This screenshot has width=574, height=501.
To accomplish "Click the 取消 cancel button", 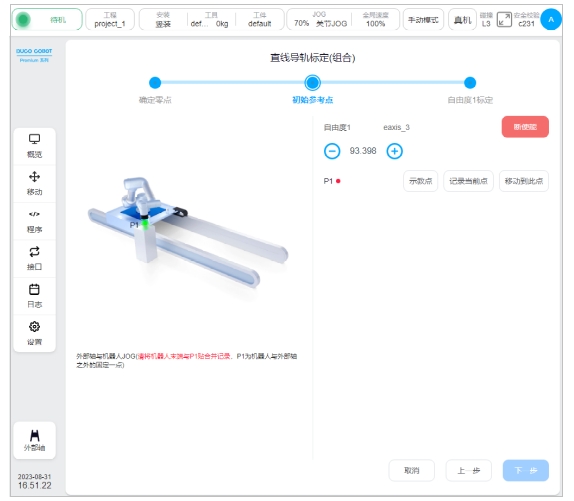I will pyautogui.click(x=411, y=470).
